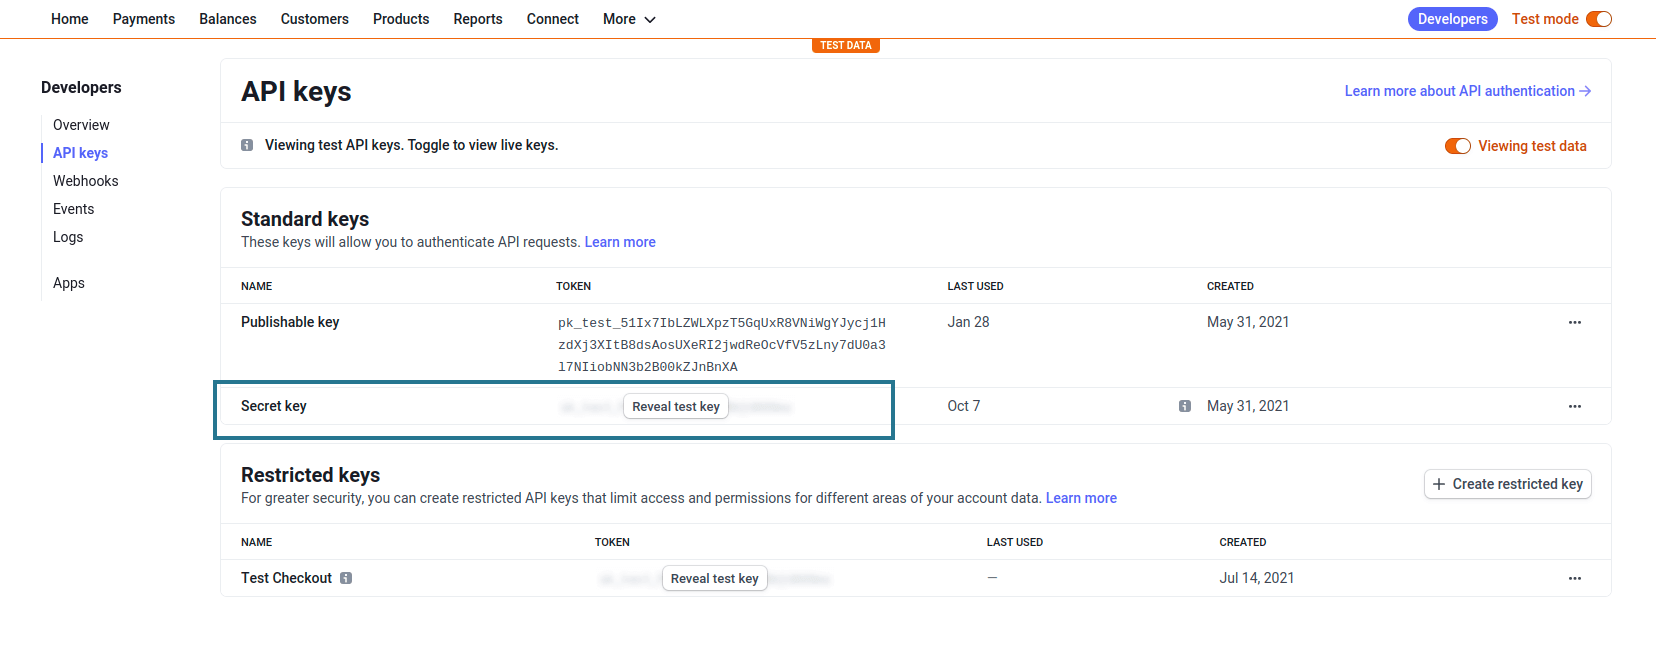Click the info icon beside Viewing test API keys

(x=247, y=145)
